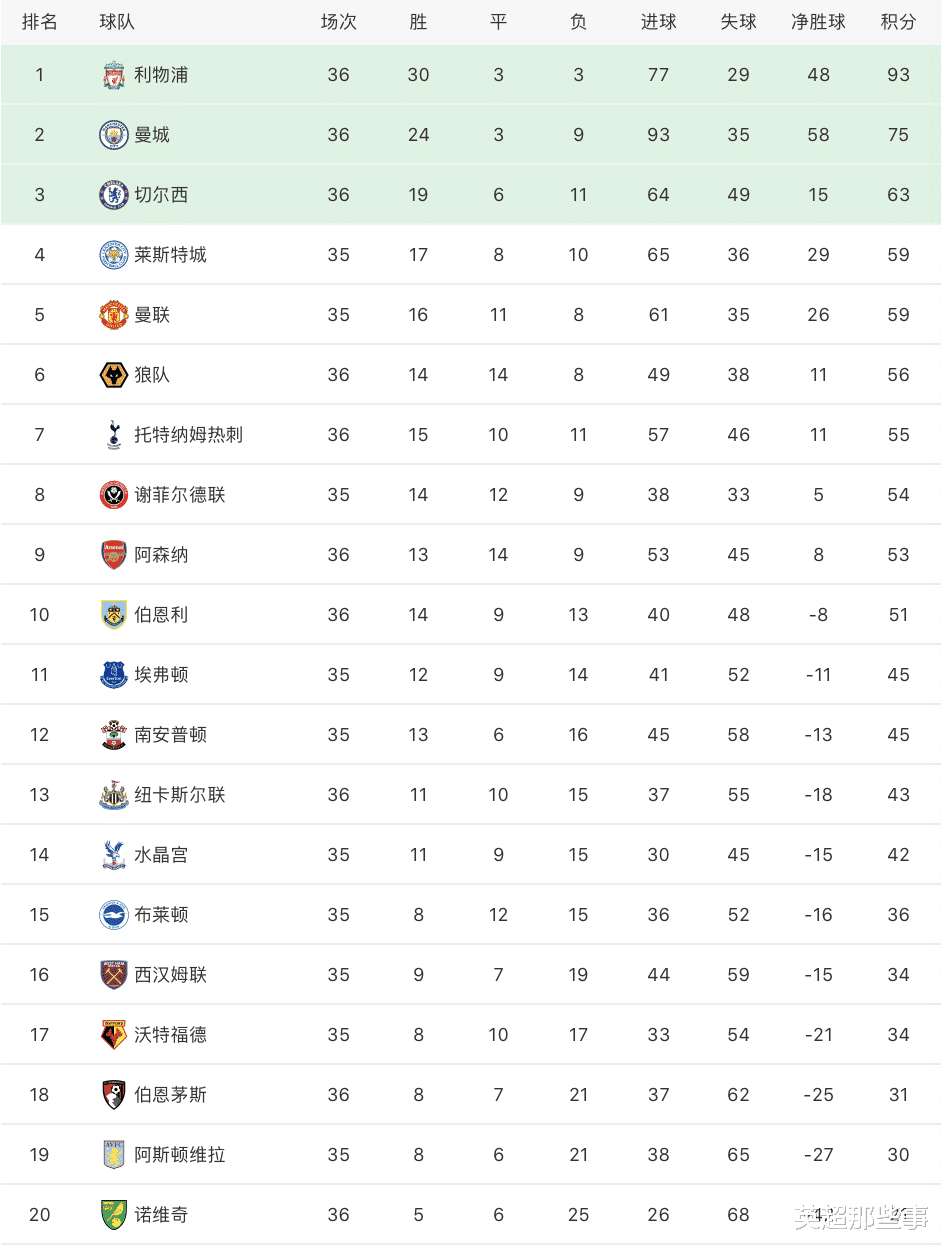Screen dimensions: 942x1248
Task: Select the 阿斯顿维拉 team name
Action: (180, 1155)
